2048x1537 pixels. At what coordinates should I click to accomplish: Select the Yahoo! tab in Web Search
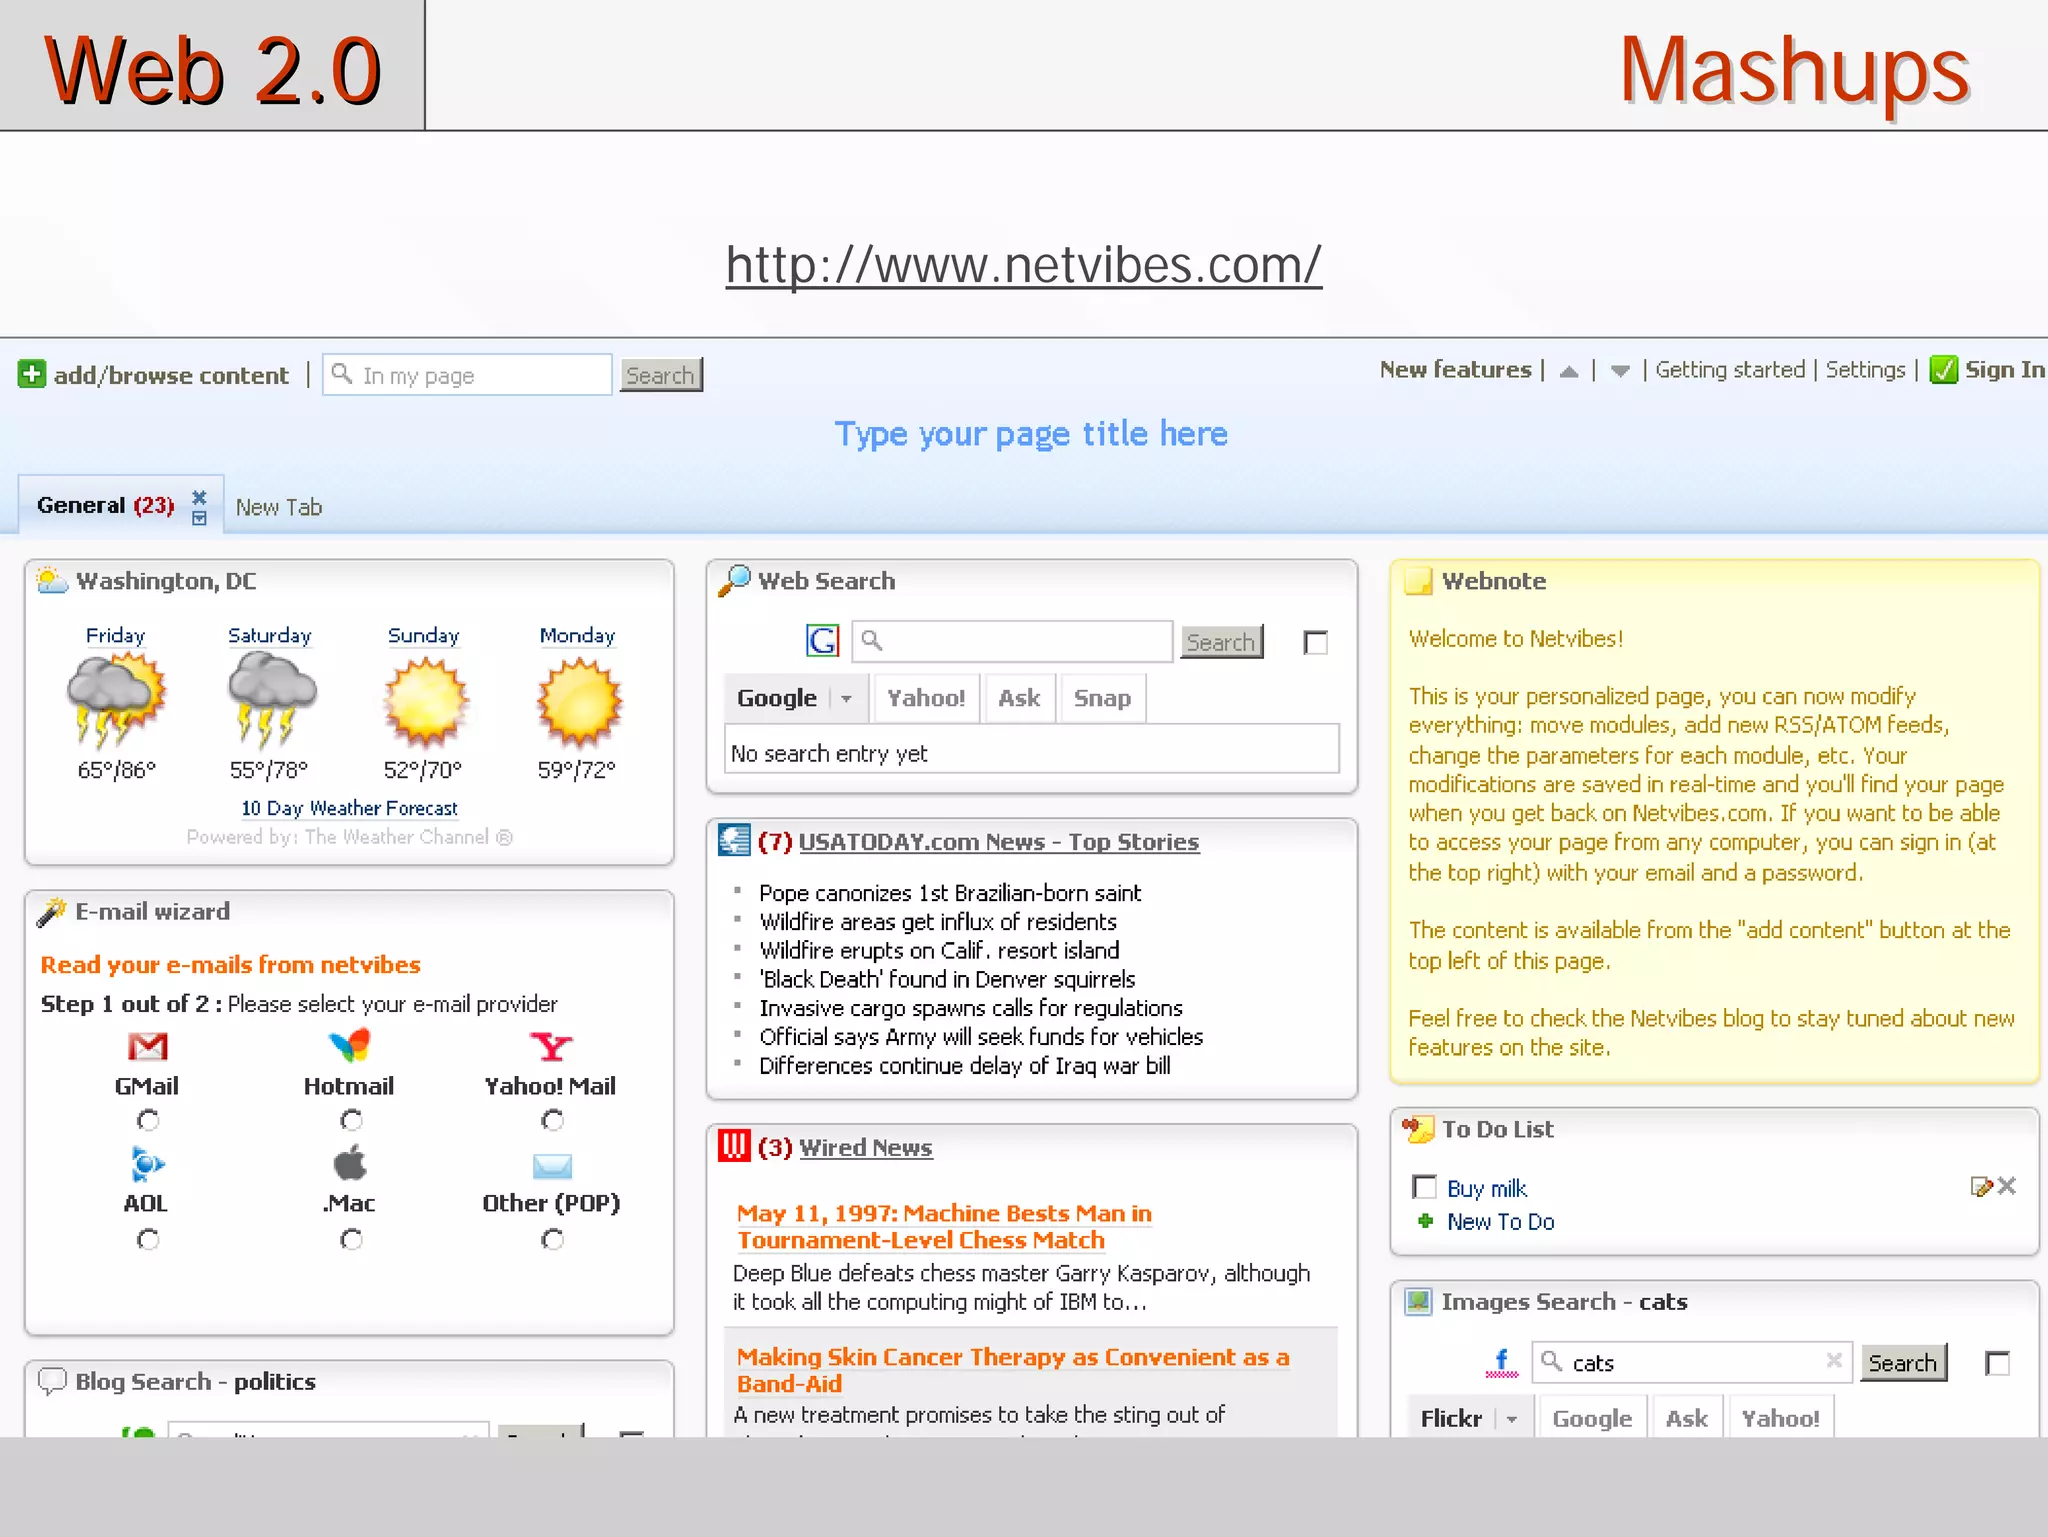[x=925, y=698]
